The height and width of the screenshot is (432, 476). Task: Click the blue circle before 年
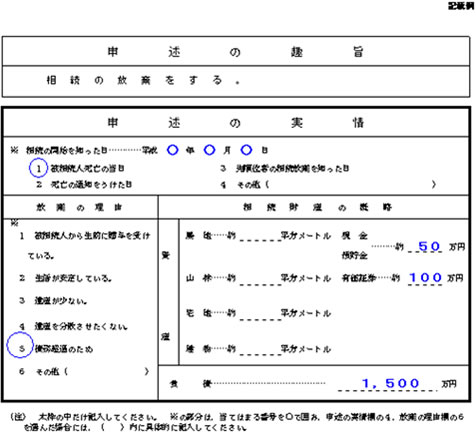click(172, 150)
